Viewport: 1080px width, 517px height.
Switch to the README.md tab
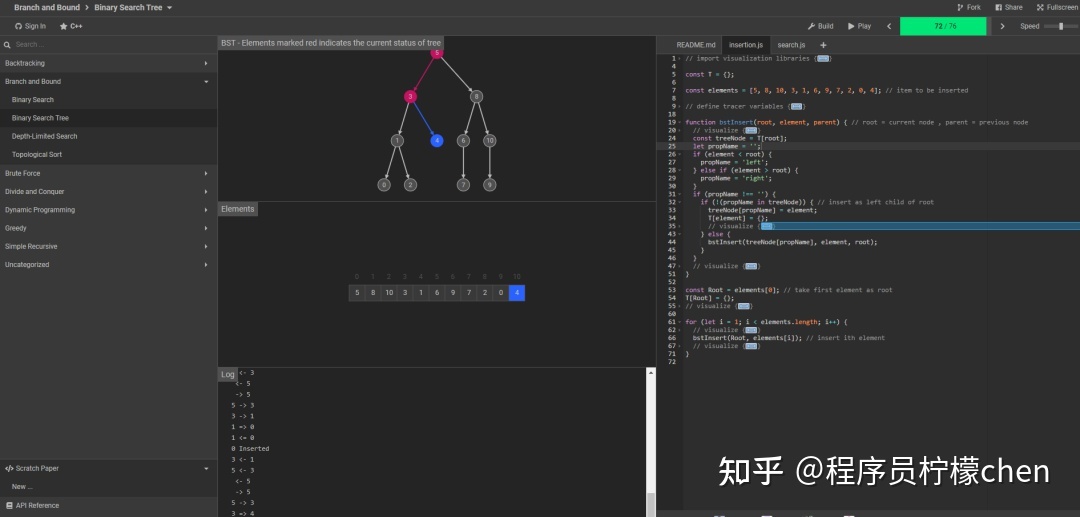click(x=696, y=45)
